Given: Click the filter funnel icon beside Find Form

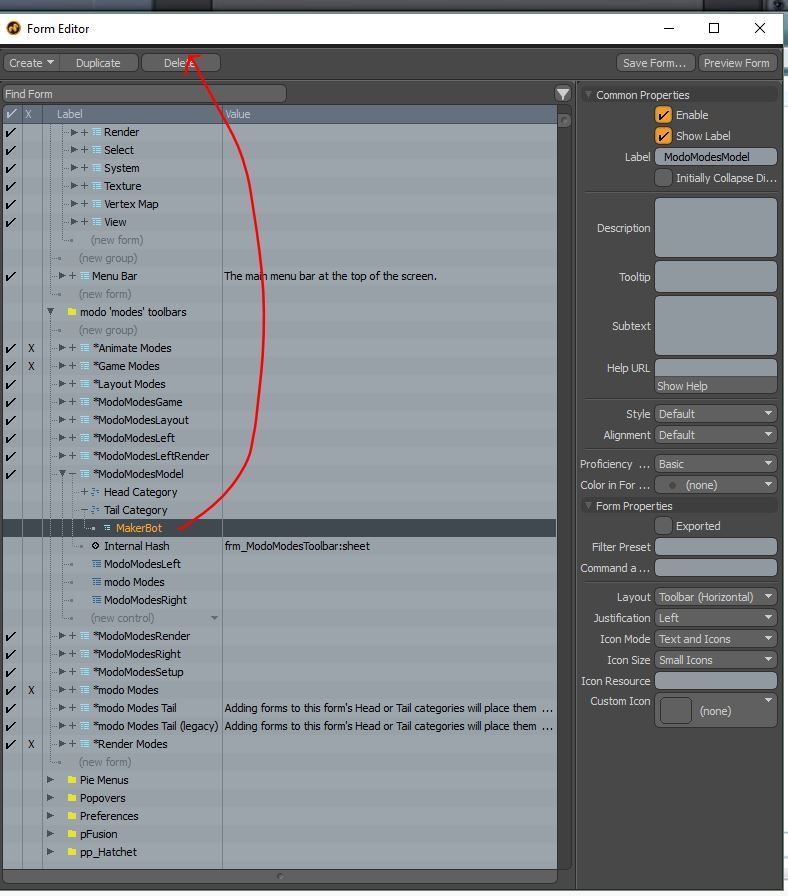Looking at the screenshot, I should pyautogui.click(x=563, y=94).
